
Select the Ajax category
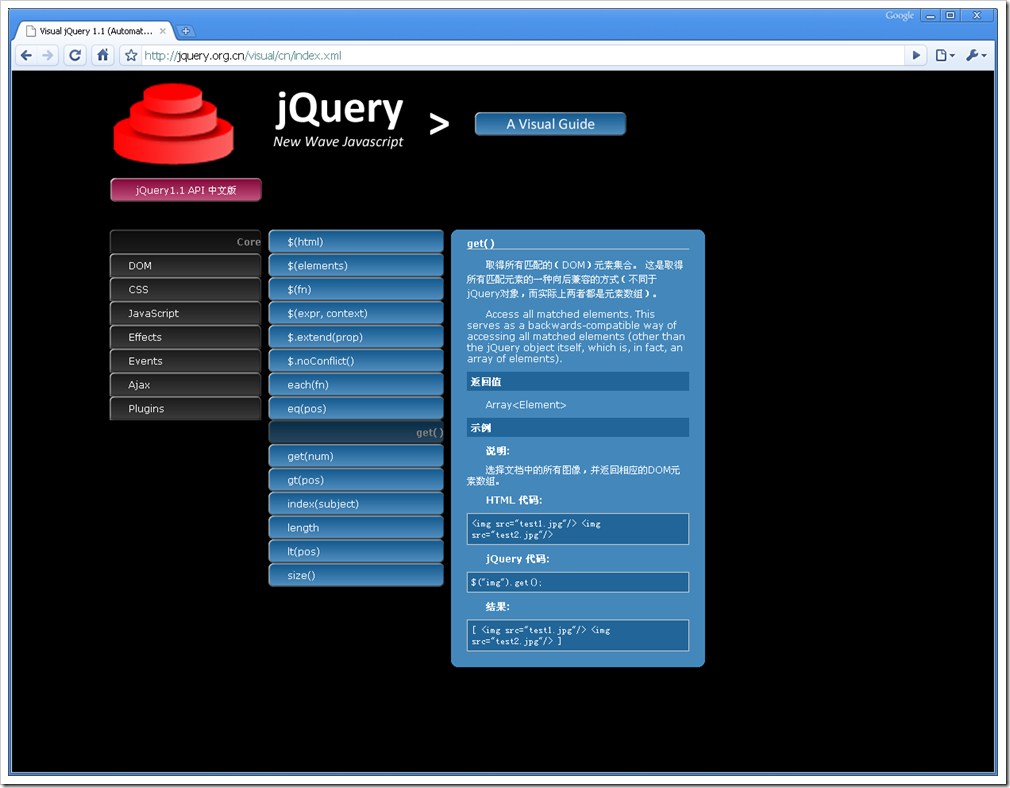pyautogui.click(x=186, y=385)
